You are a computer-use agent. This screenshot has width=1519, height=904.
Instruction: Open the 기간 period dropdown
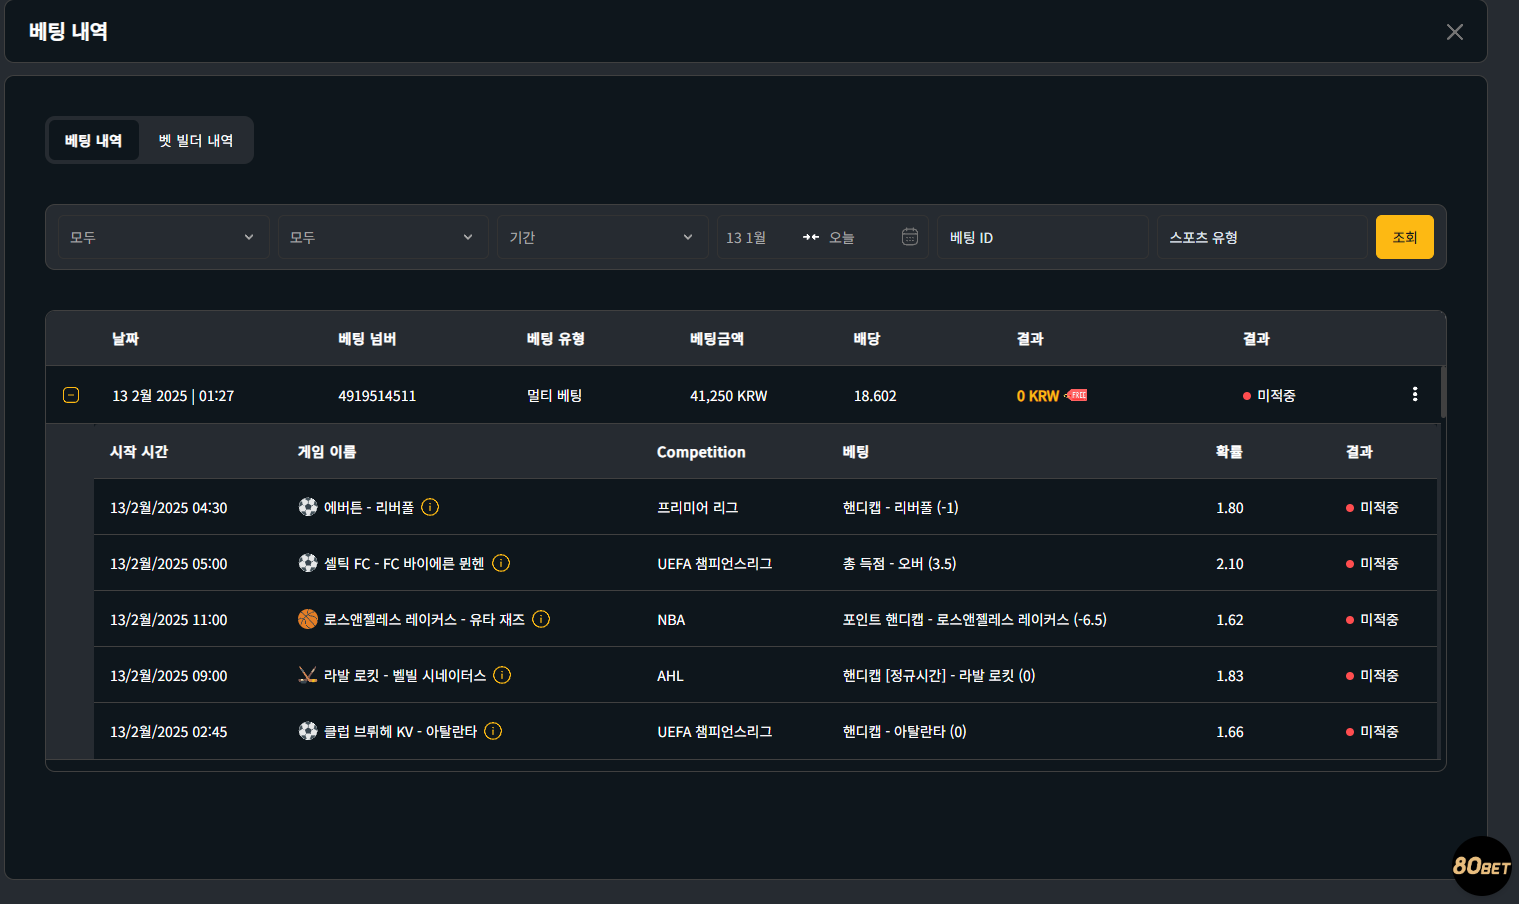603,237
